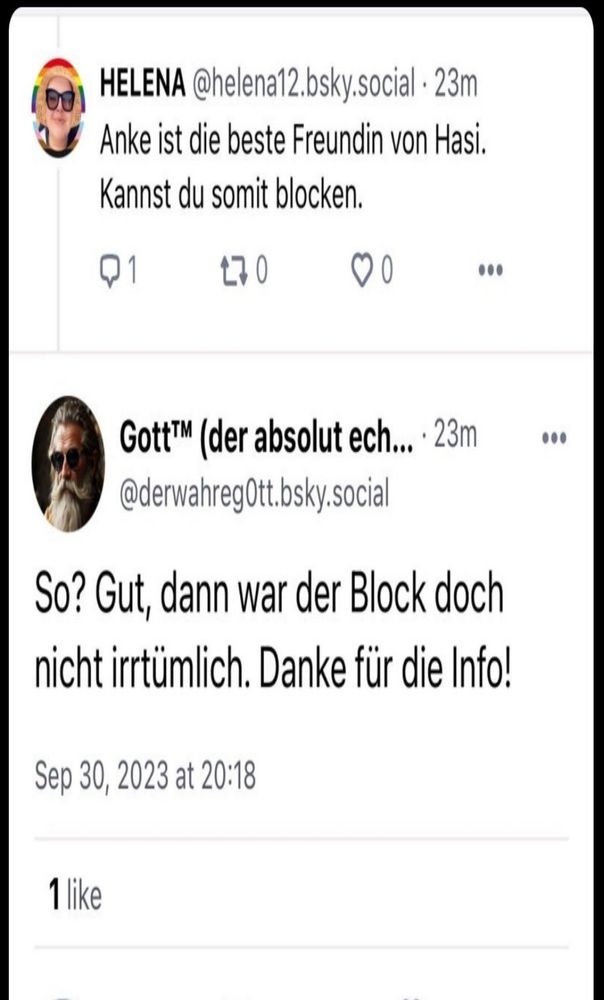Open the Gott™ display name profile
Image resolution: width=604 pixels, height=1000 pixels.
point(267,439)
